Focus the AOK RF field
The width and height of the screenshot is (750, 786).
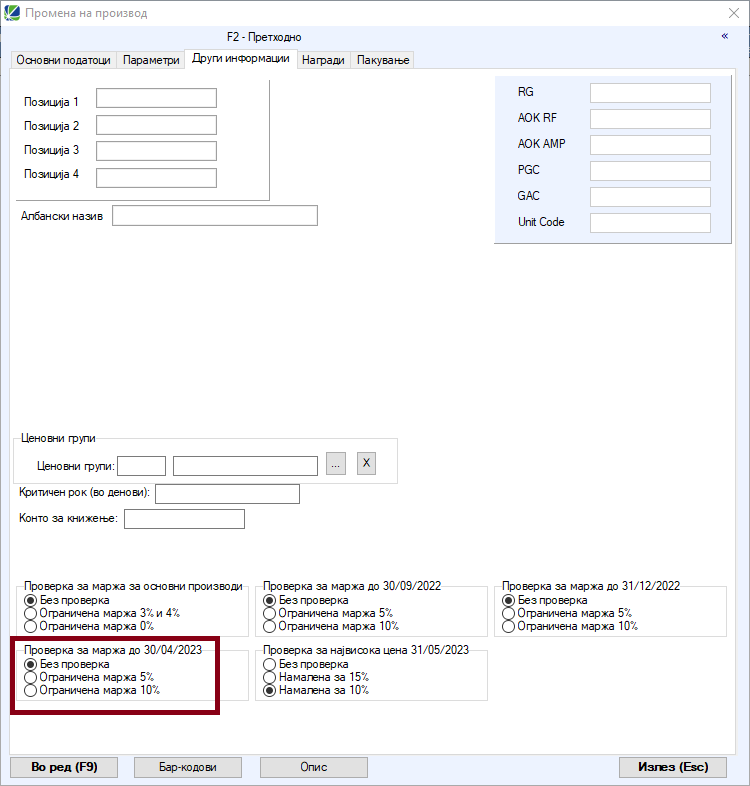[x=650, y=119]
